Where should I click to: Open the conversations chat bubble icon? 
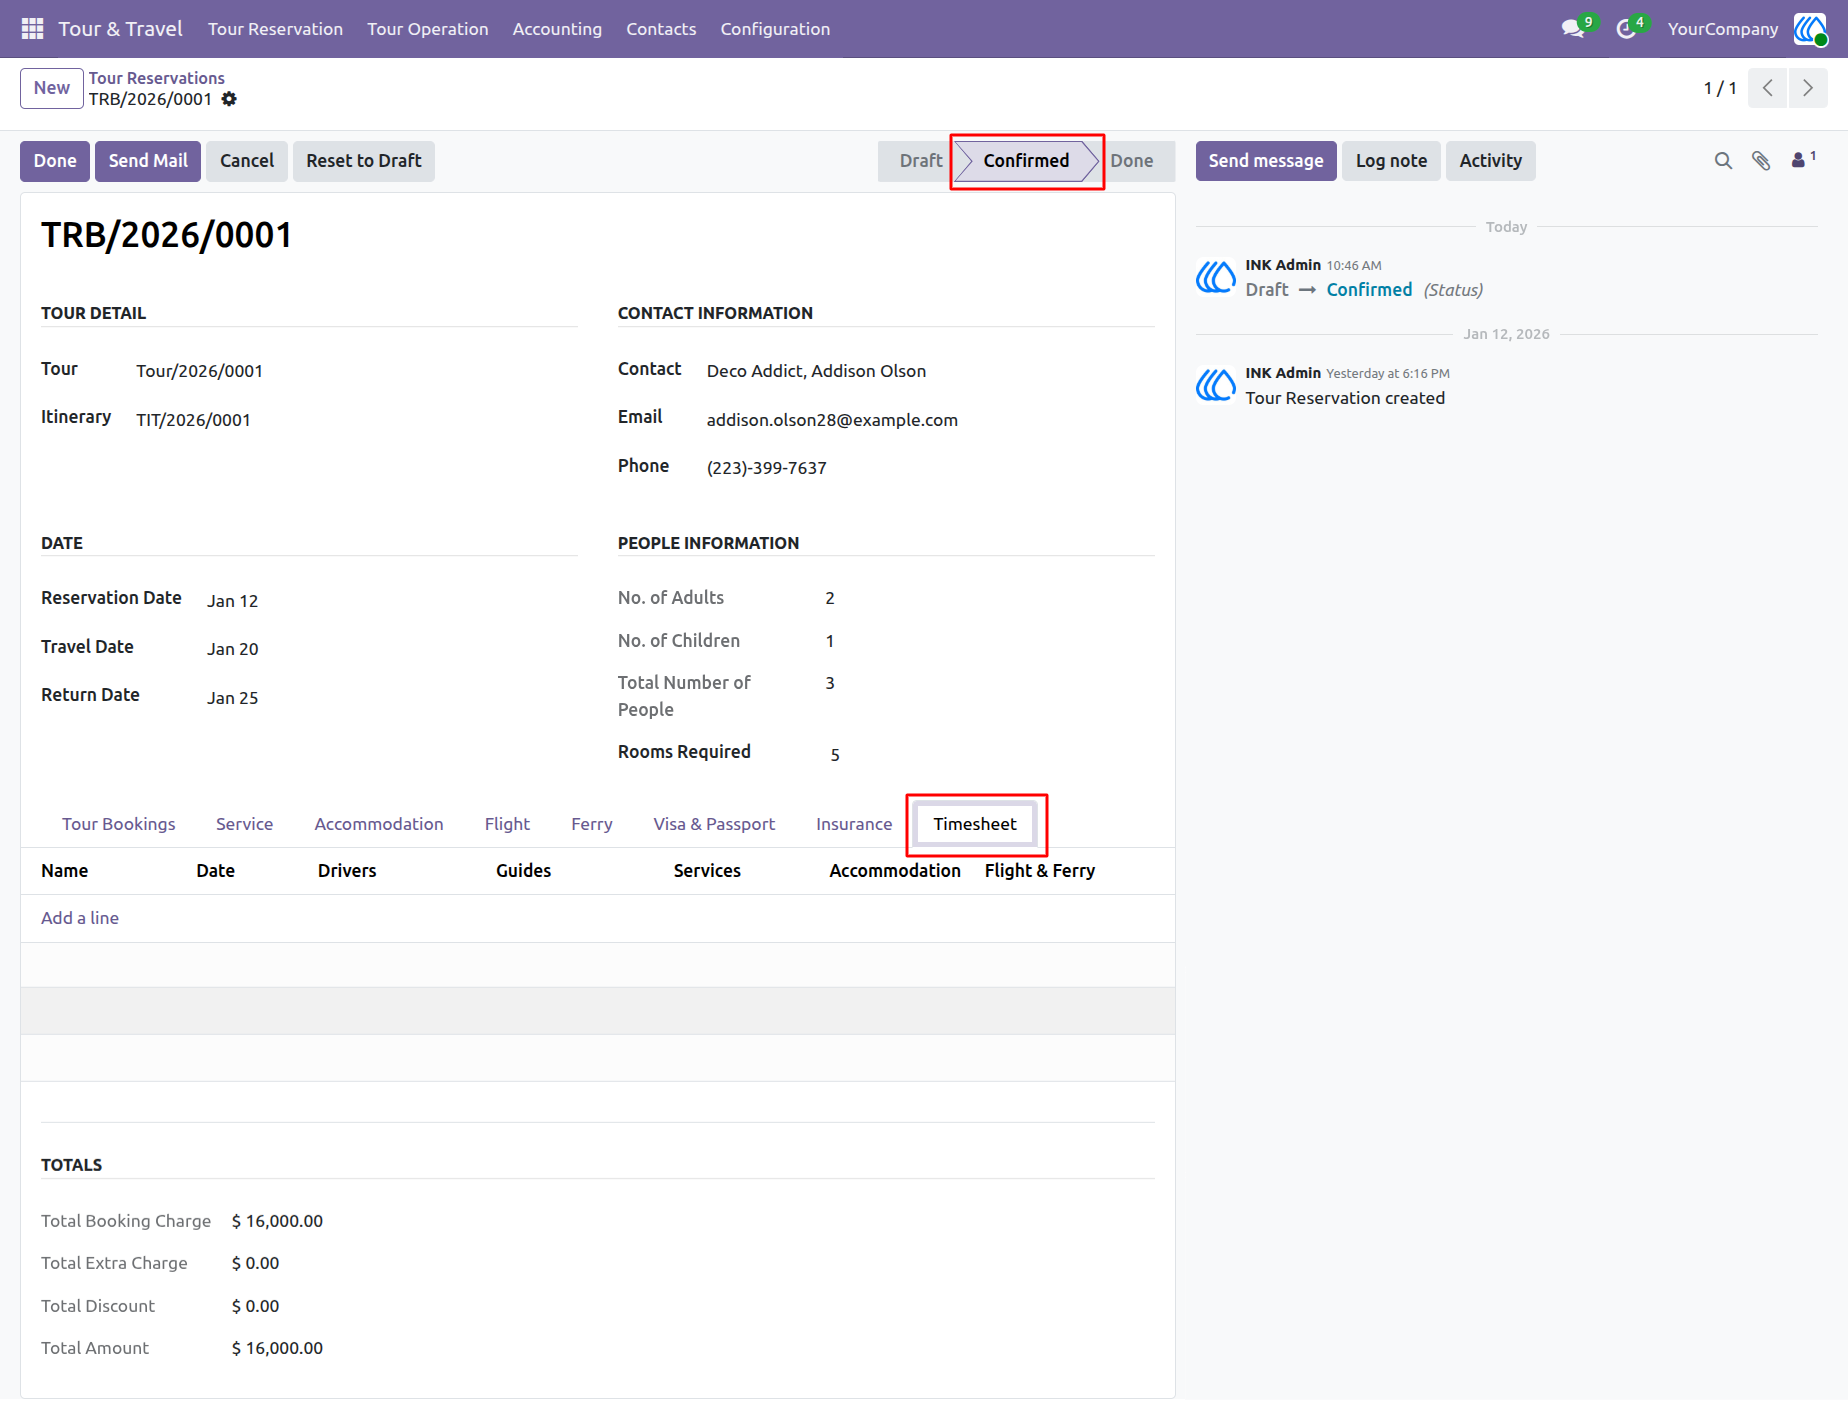1574,29
